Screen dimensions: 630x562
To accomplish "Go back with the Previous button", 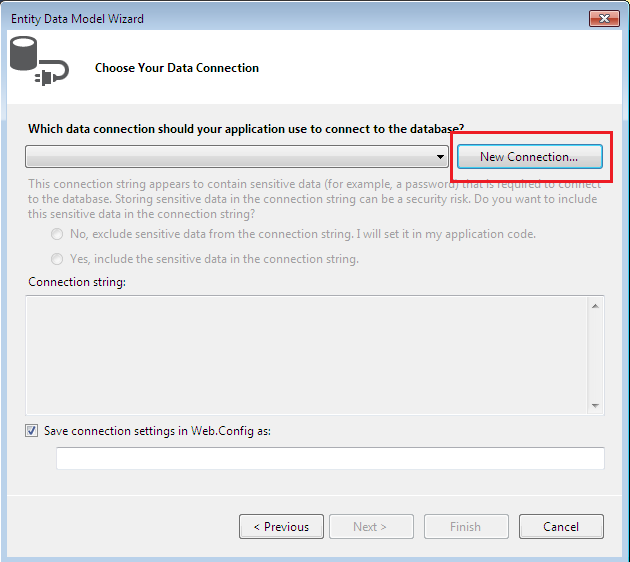I will (x=281, y=527).
